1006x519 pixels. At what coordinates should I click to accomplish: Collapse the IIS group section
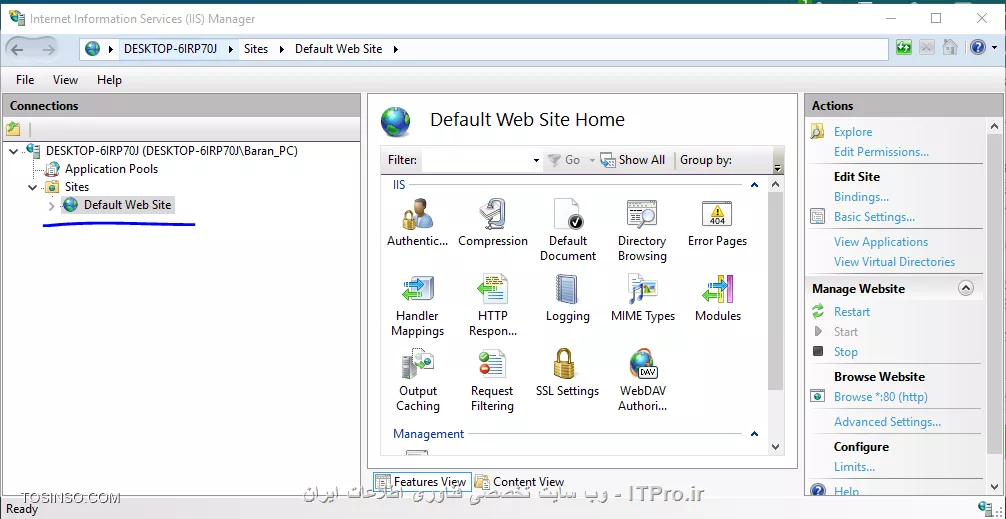(x=754, y=185)
